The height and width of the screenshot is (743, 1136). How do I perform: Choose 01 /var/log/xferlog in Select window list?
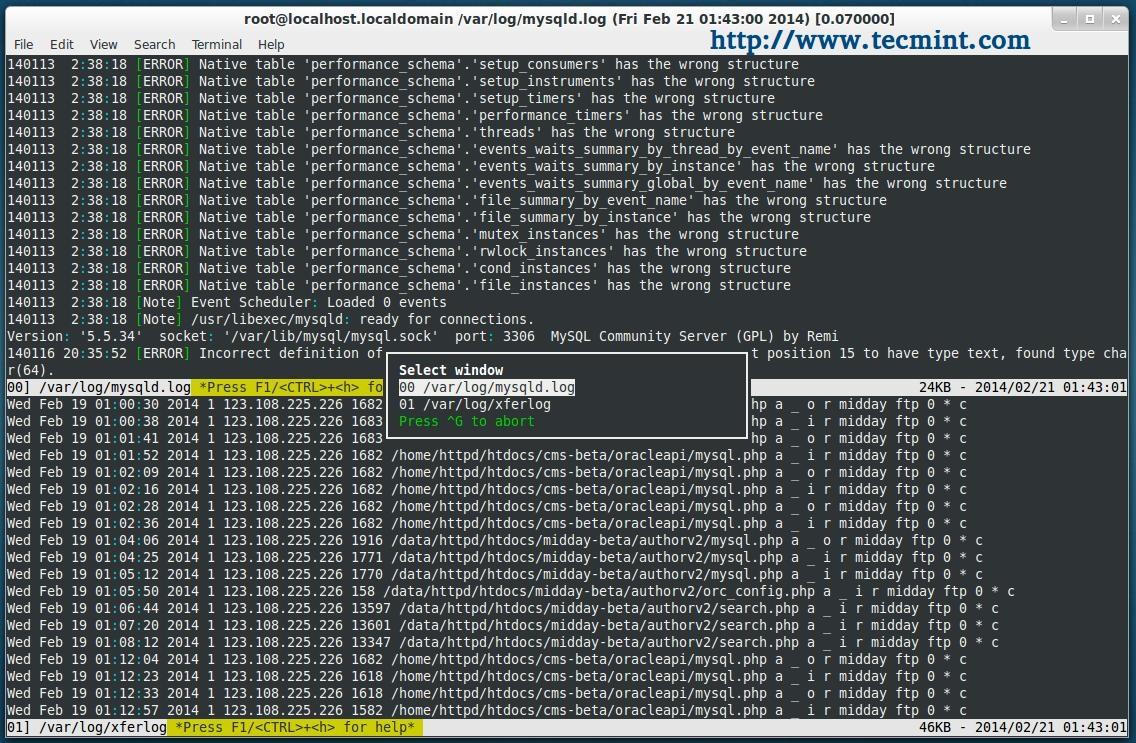[474, 404]
